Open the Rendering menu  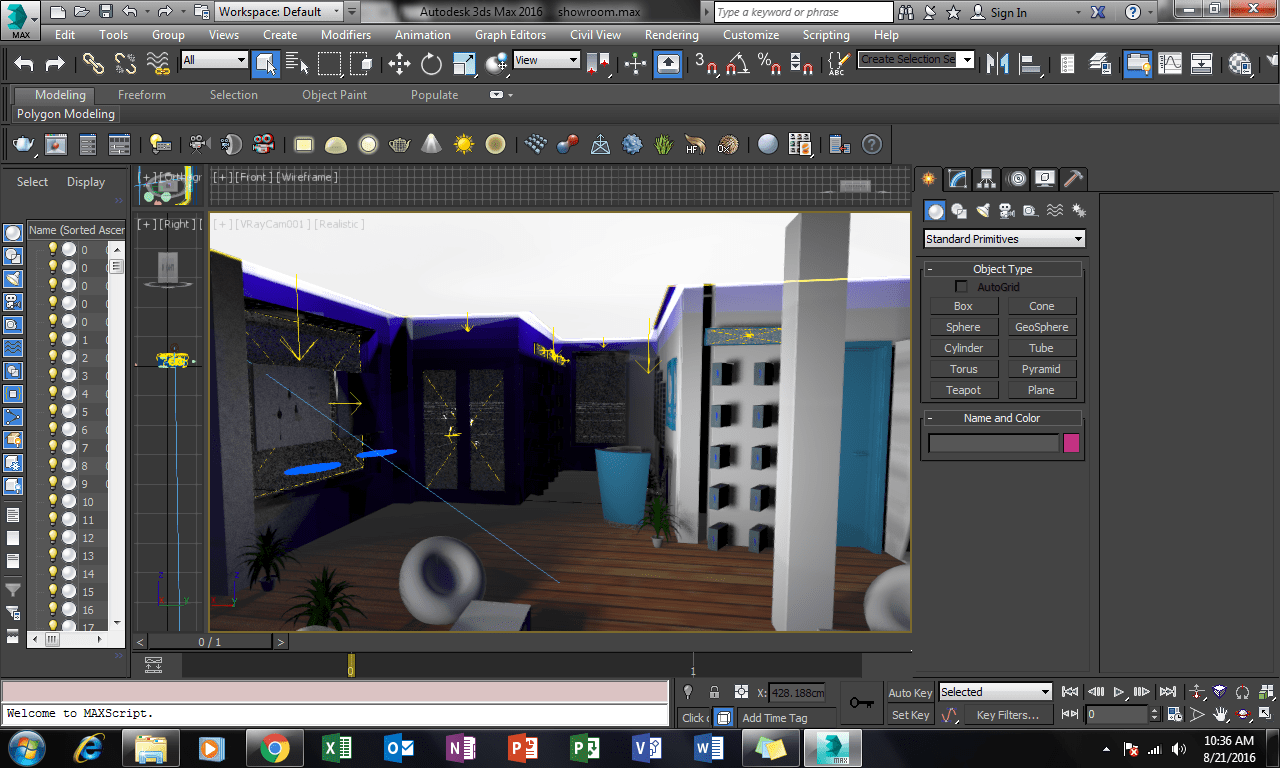pyautogui.click(x=671, y=34)
